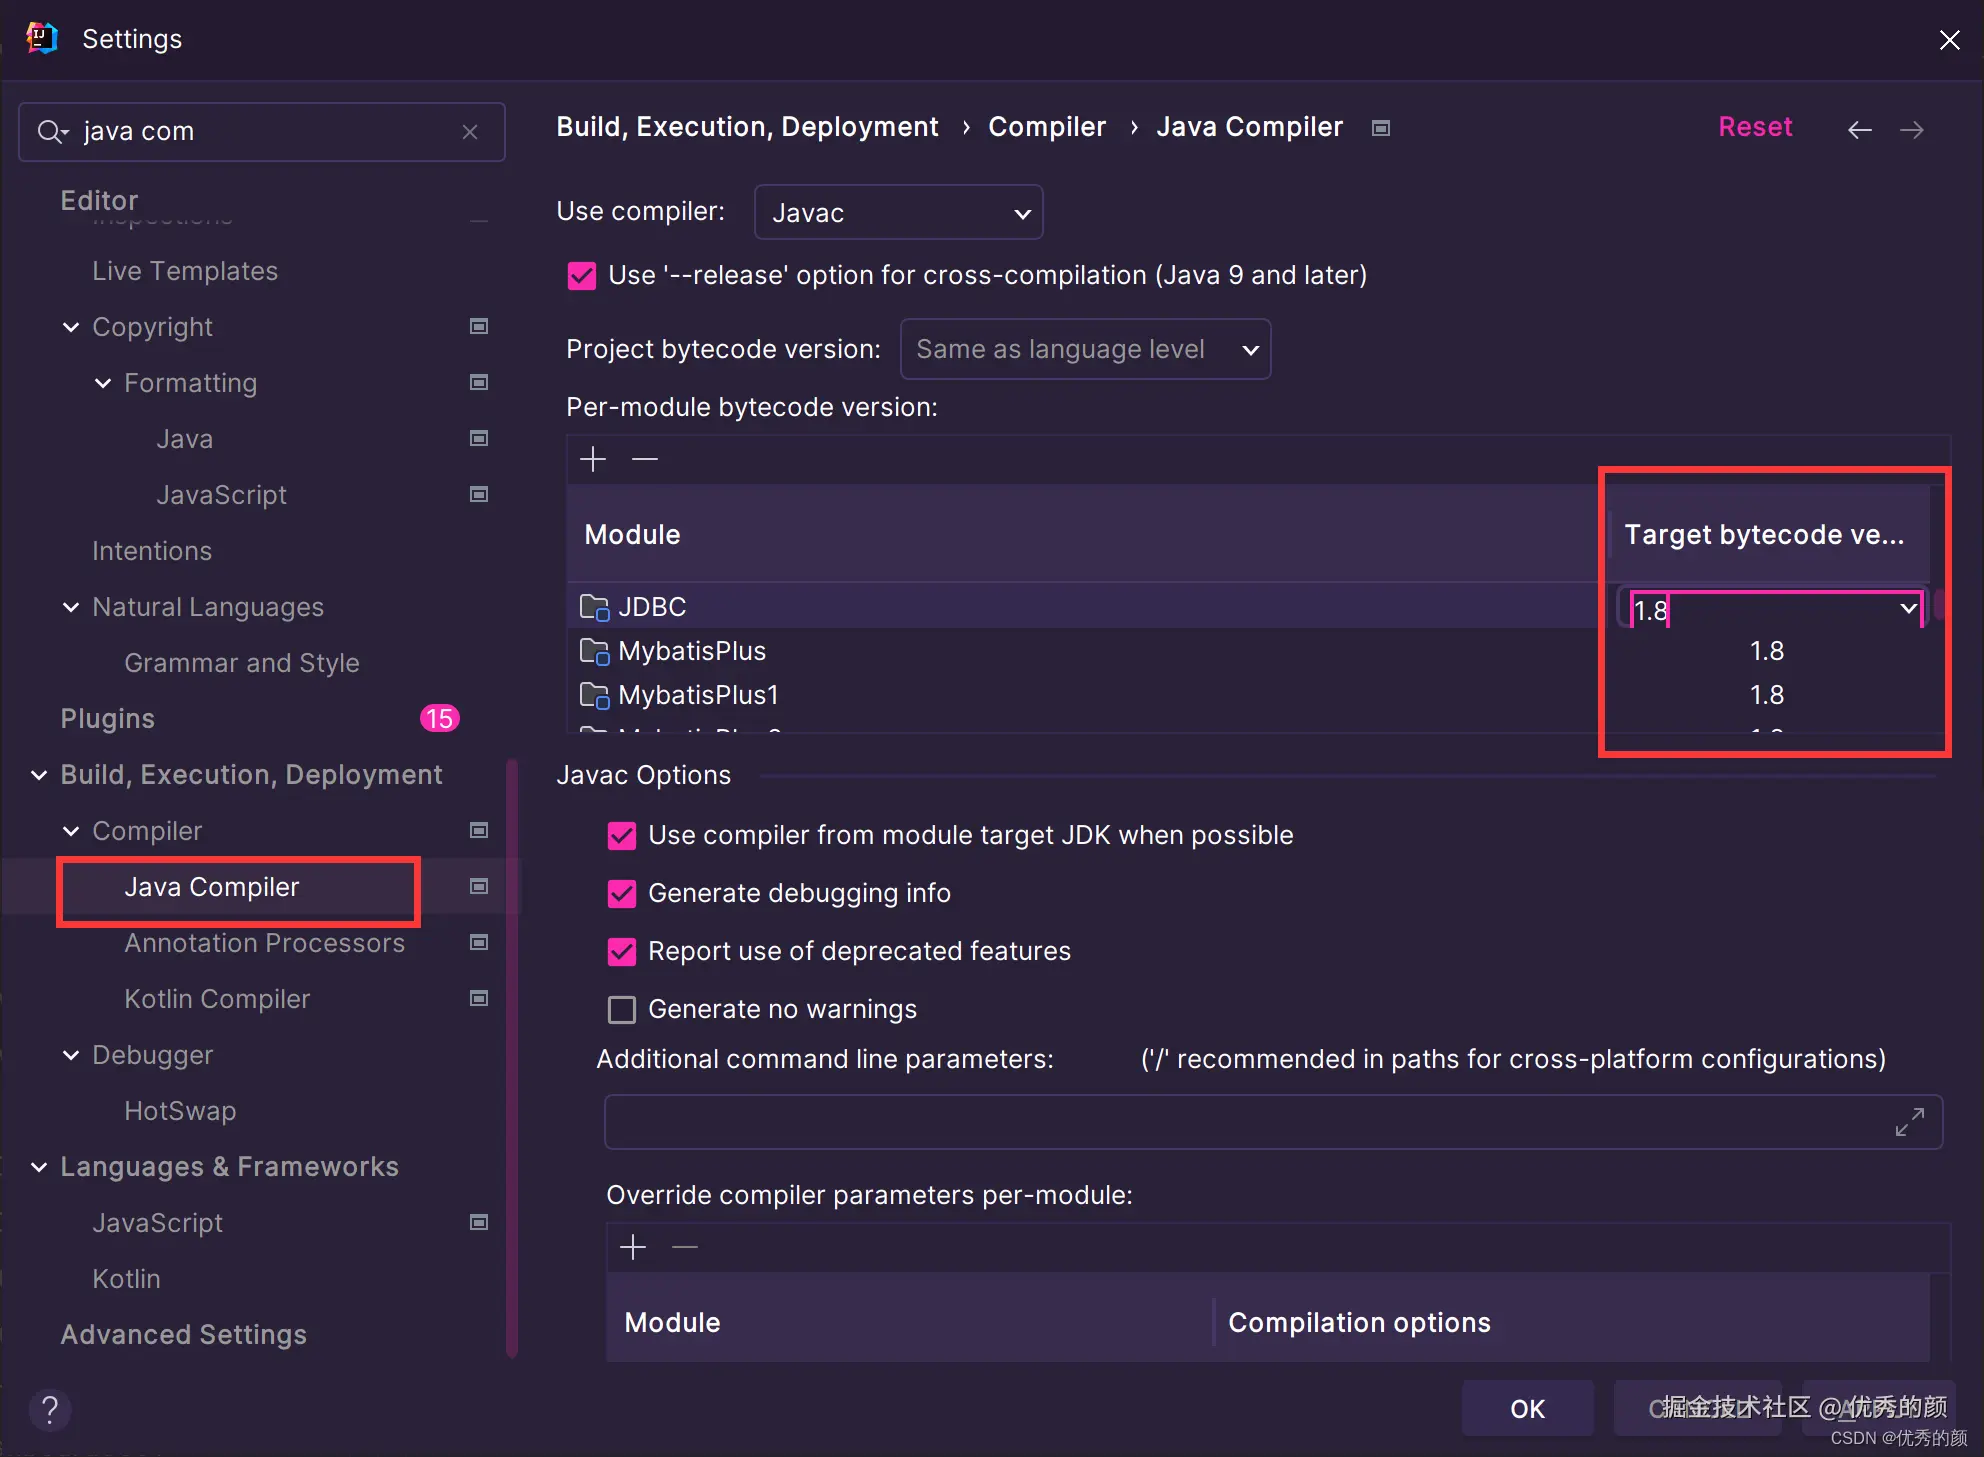This screenshot has width=1984, height=1457.
Task: Open Project bytecode version dropdown
Action: point(1085,350)
